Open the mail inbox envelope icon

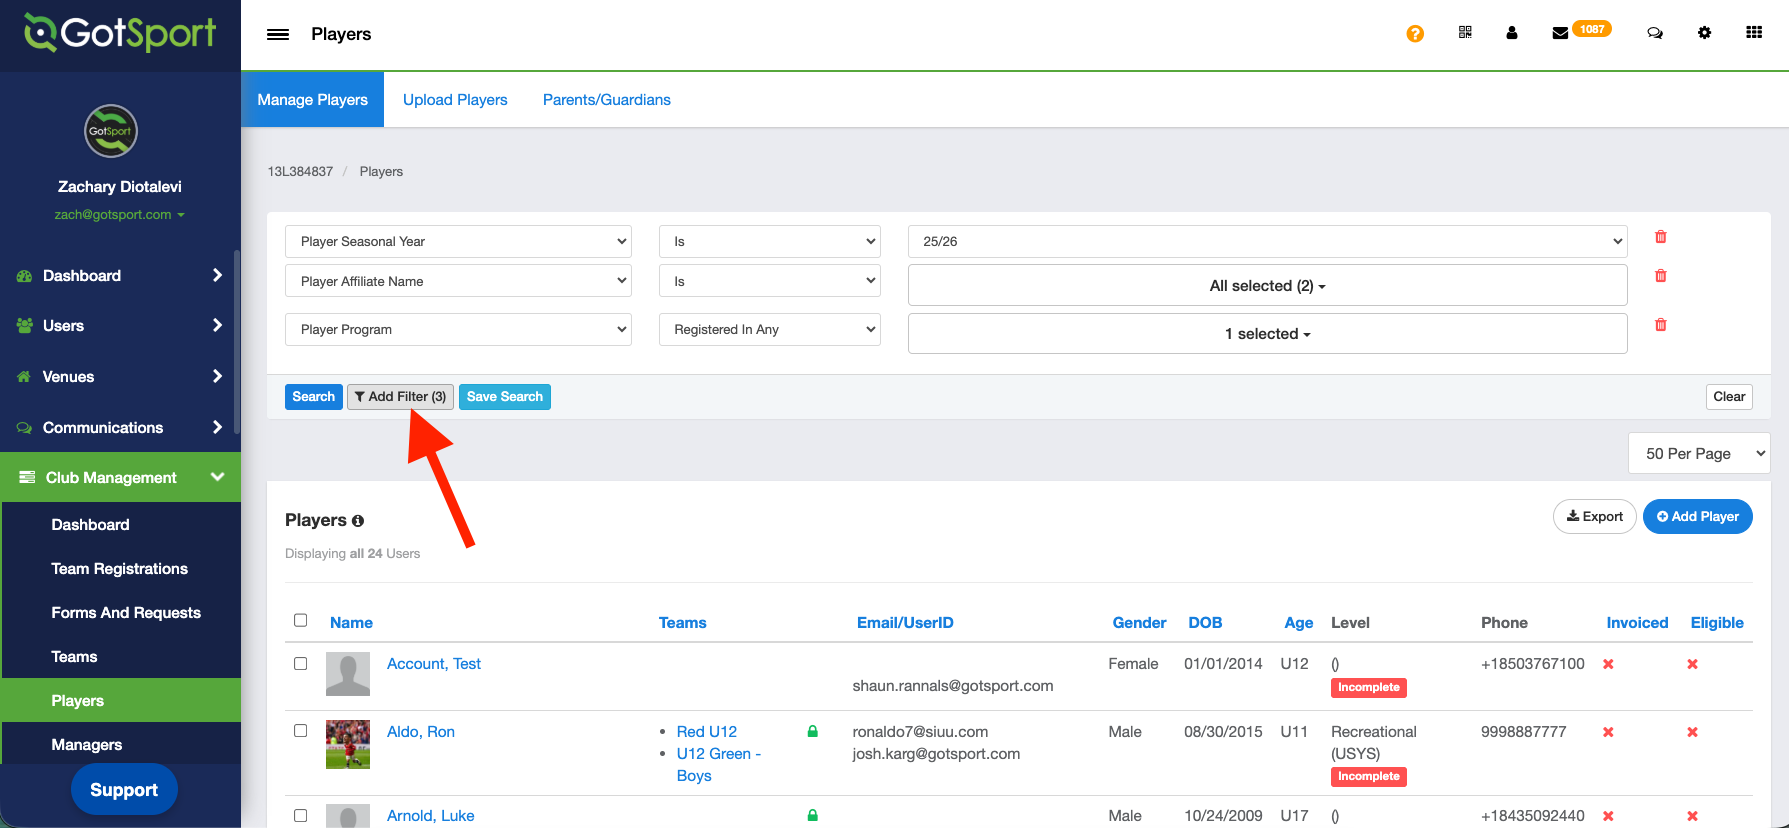coord(1559,33)
